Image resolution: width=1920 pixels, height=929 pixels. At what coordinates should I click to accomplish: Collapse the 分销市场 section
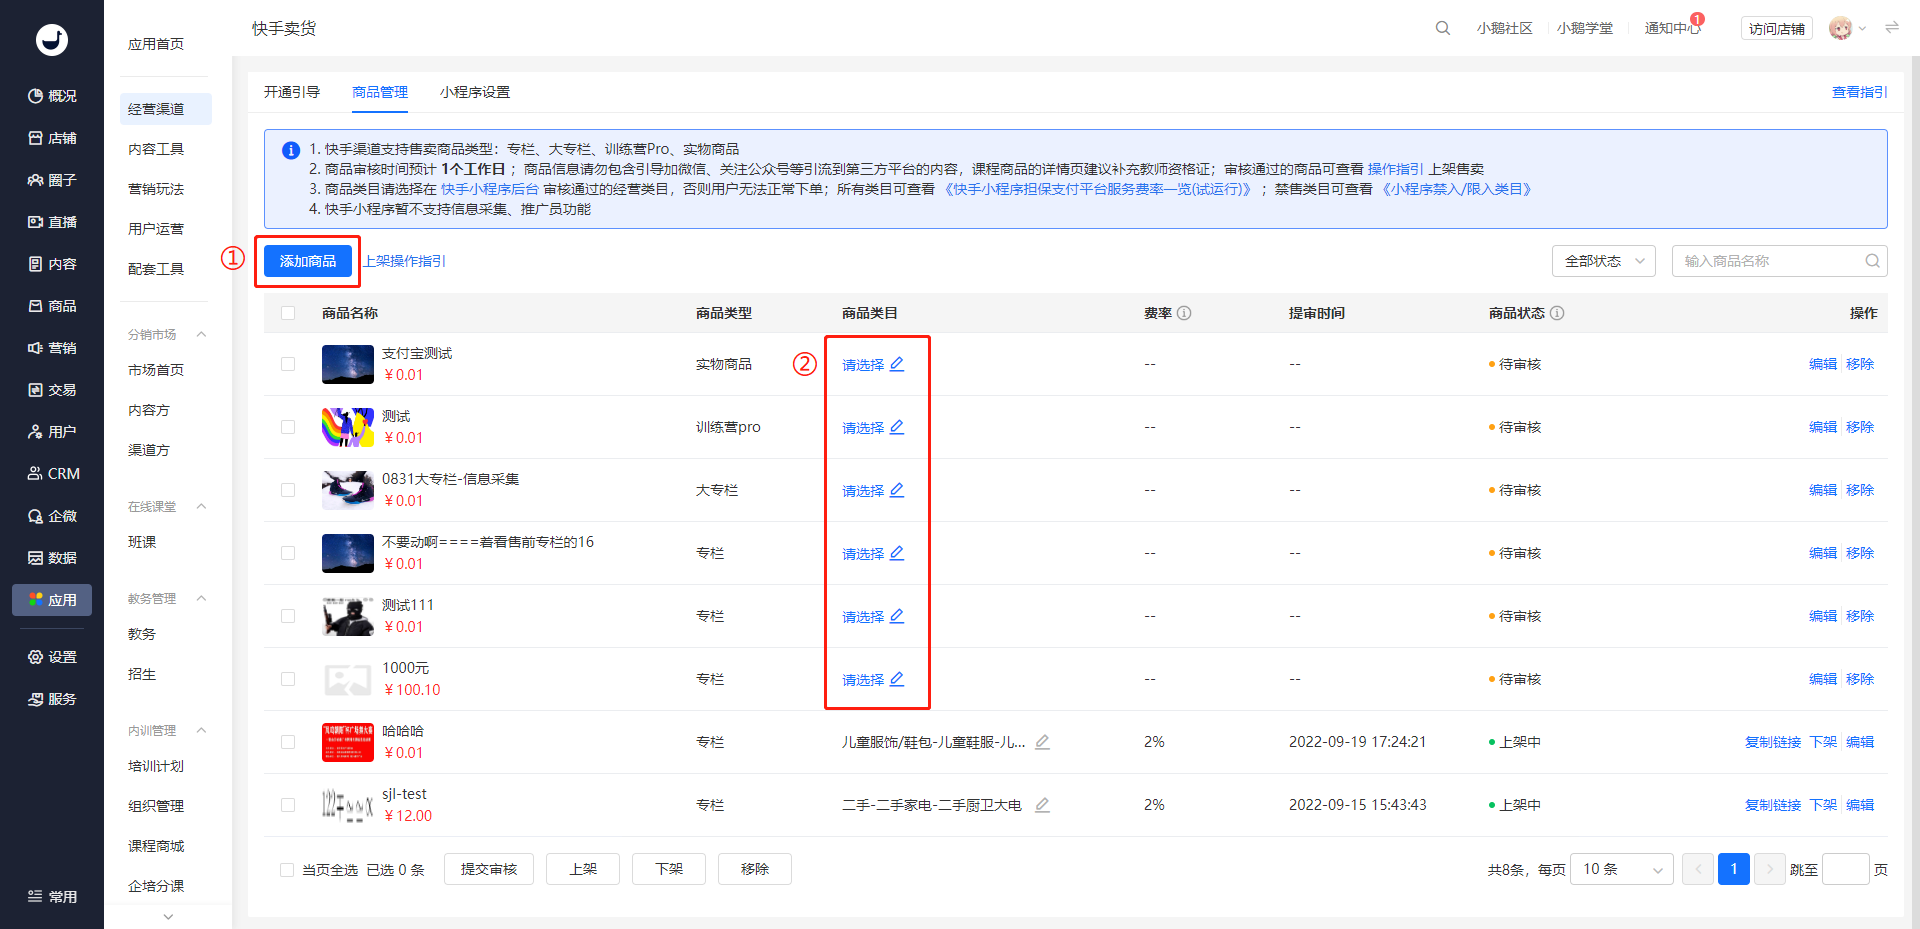[x=201, y=335]
